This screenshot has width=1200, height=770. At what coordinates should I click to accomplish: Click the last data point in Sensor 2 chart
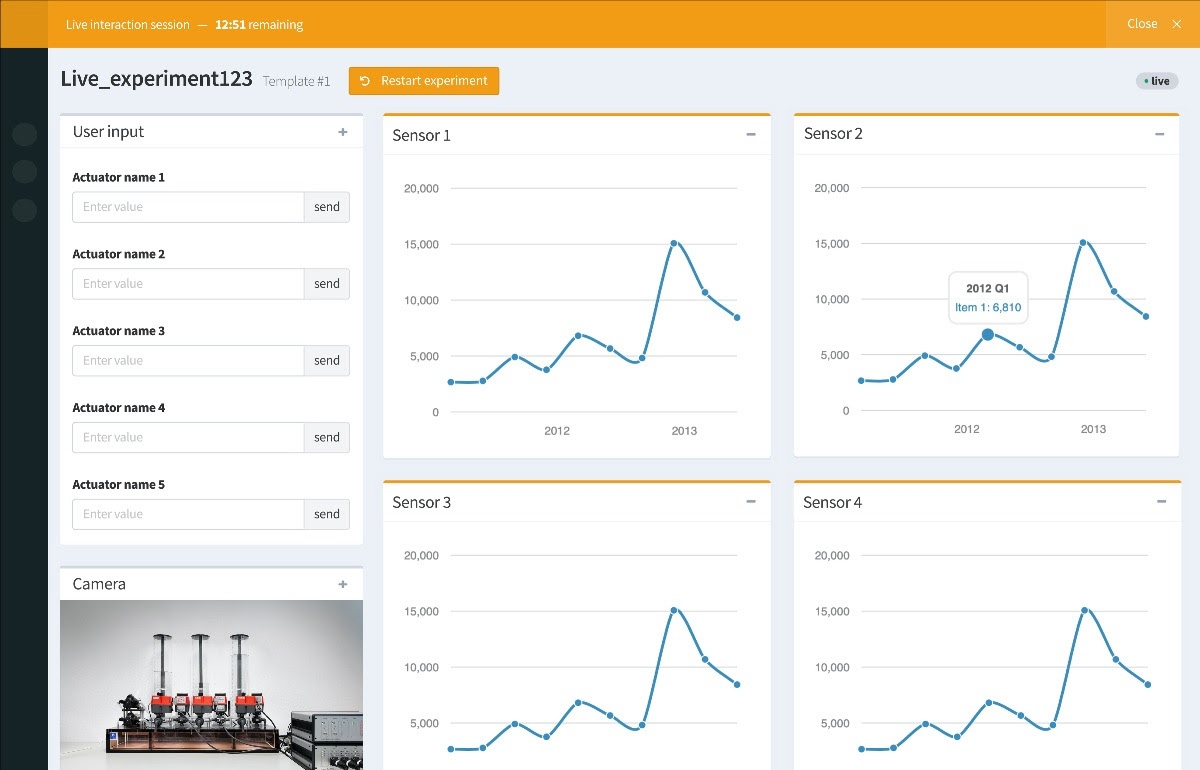click(x=1146, y=316)
